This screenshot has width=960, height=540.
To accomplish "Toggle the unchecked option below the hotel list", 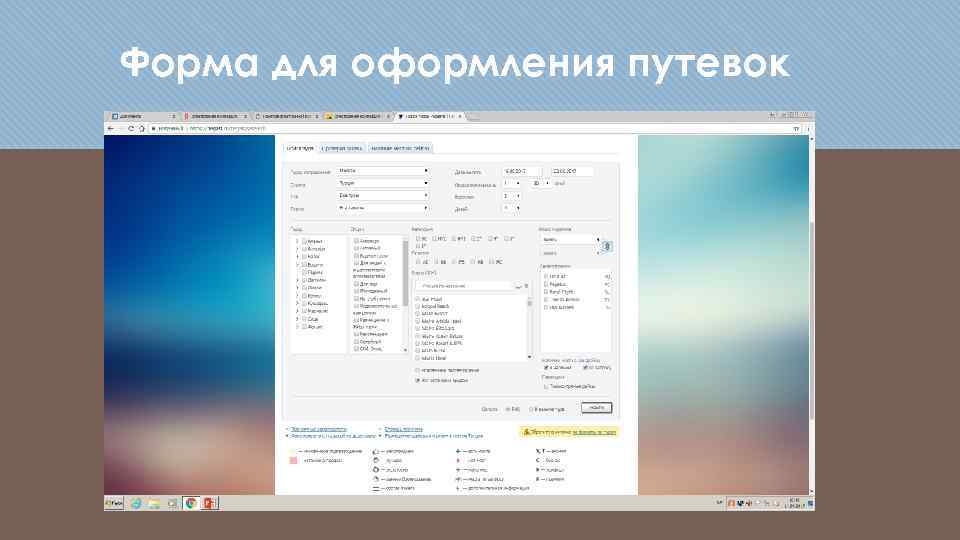I will tap(418, 370).
